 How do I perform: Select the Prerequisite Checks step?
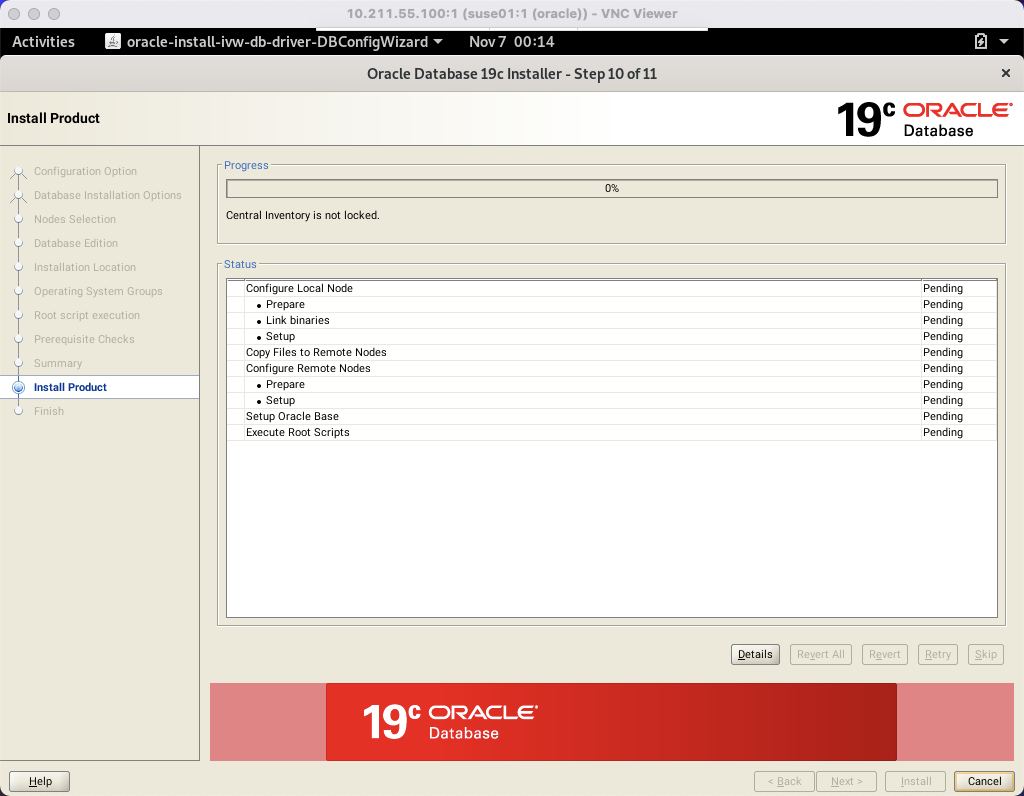tap(84, 339)
